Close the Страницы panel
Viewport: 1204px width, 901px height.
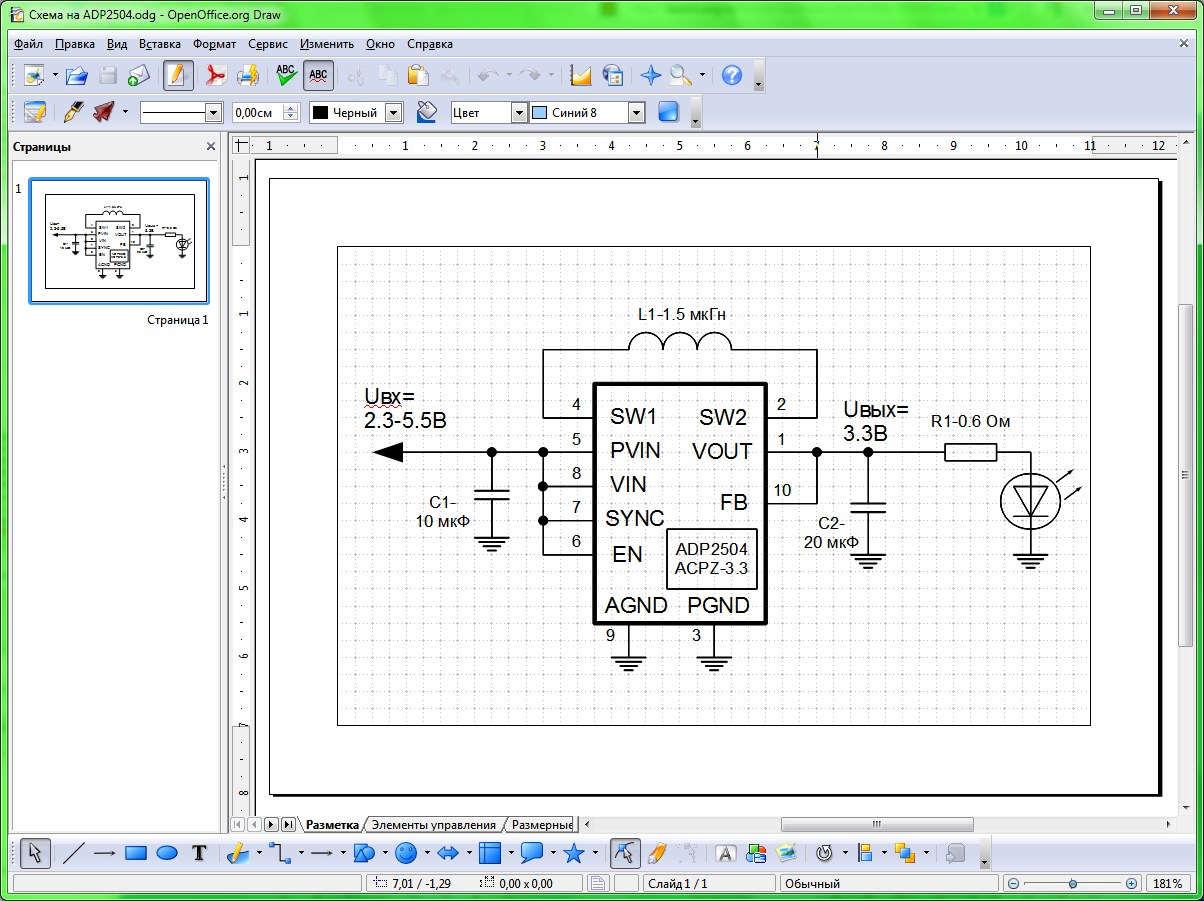tap(211, 147)
